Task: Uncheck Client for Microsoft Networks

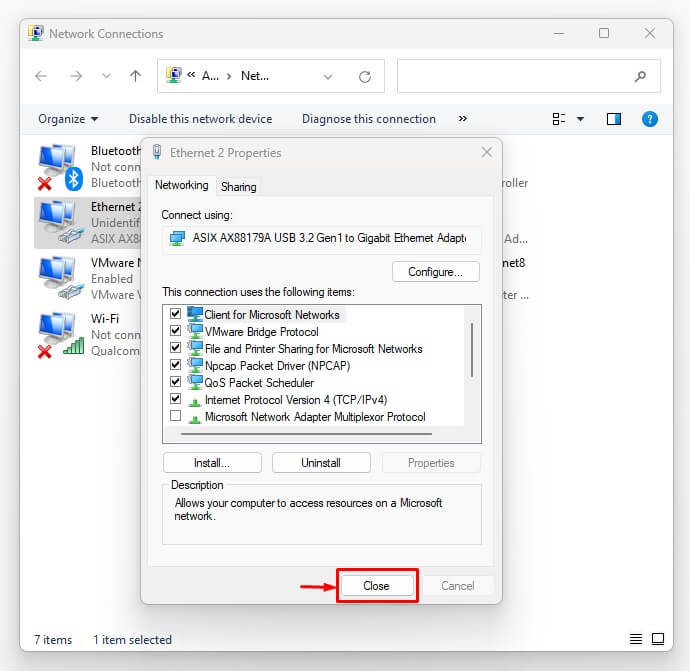Action: click(176, 314)
